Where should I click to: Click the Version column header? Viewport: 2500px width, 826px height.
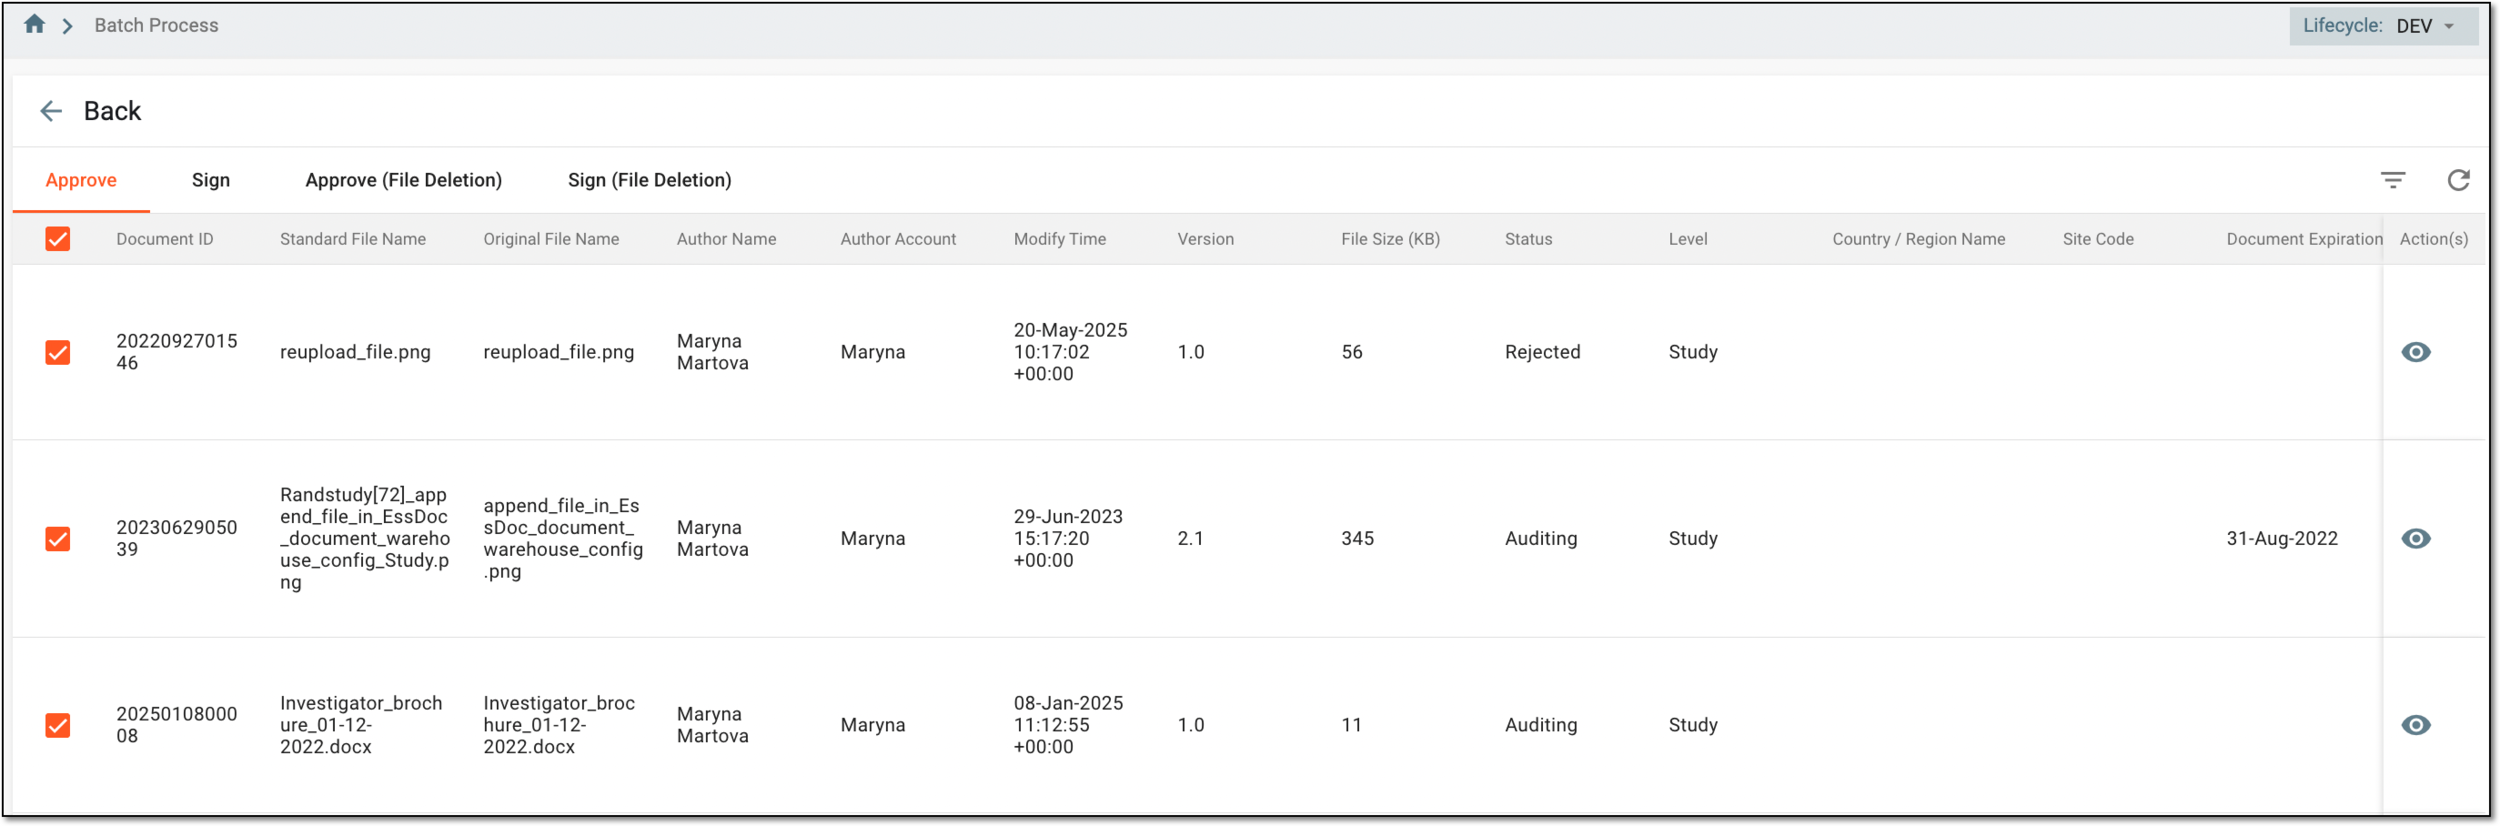click(x=1206, y=239)
